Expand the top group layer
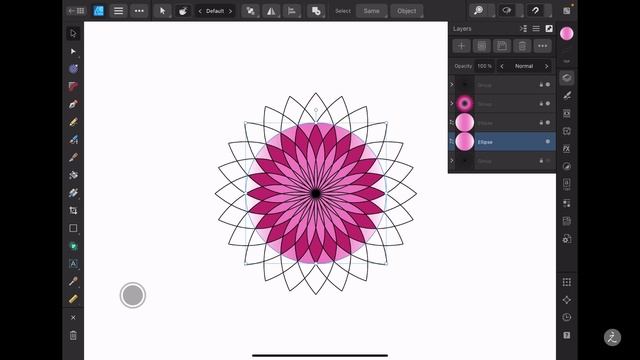This screenshot has height=360, width=640. pos(452,85)
